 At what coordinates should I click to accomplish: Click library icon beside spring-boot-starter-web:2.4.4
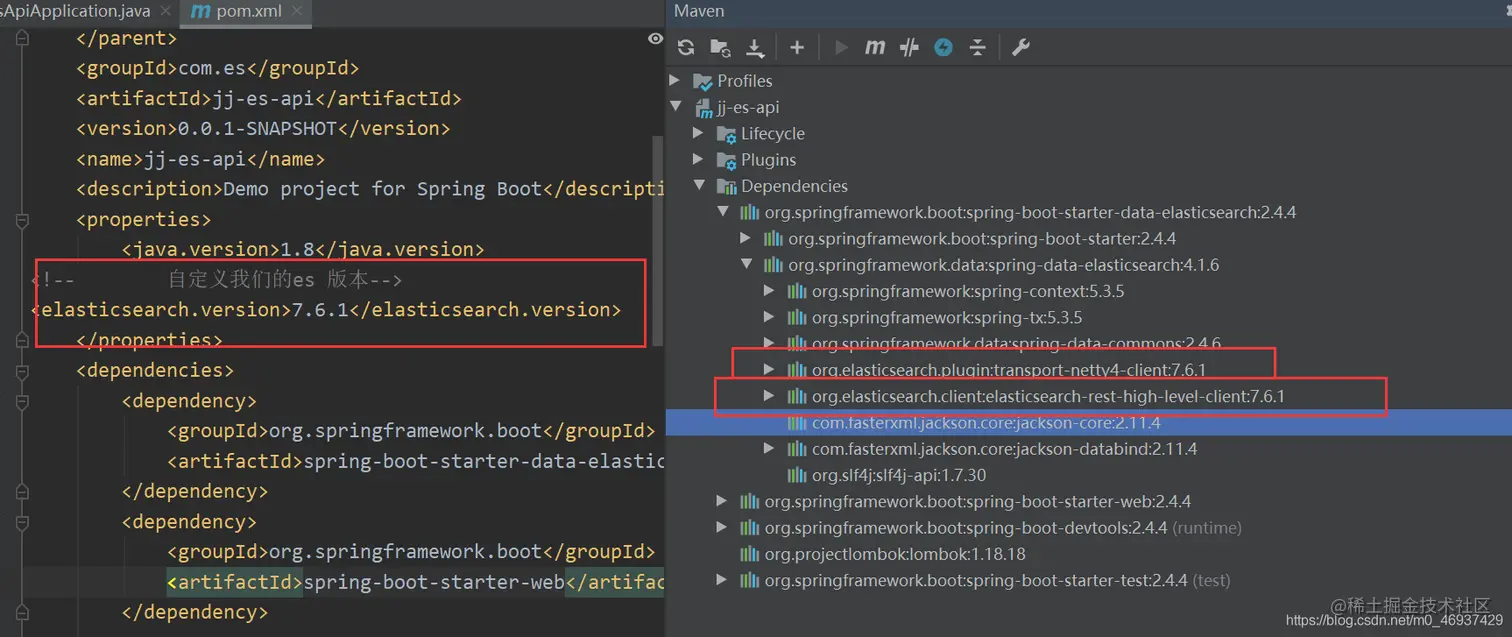750,501
